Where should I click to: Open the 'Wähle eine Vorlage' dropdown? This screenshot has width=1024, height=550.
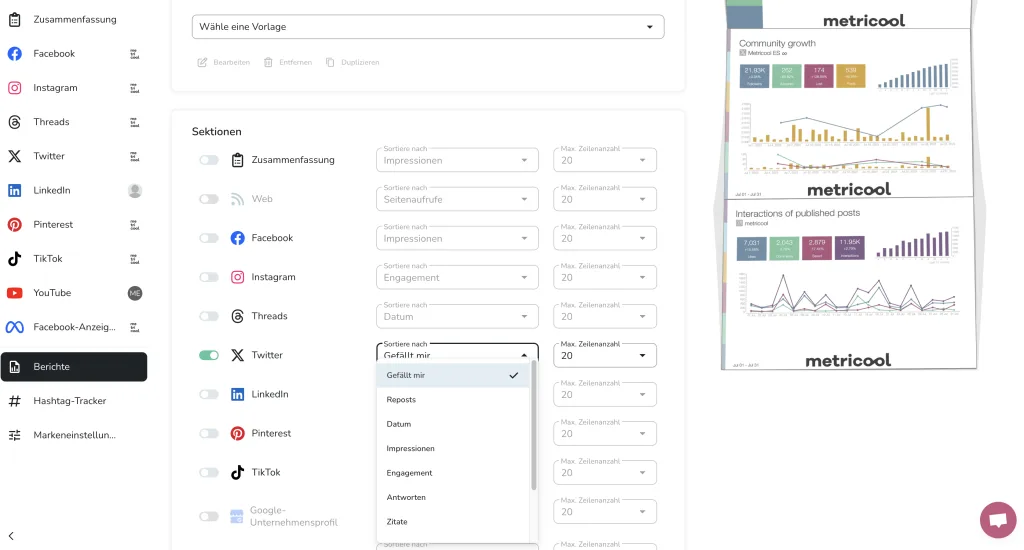click(428, 27)
